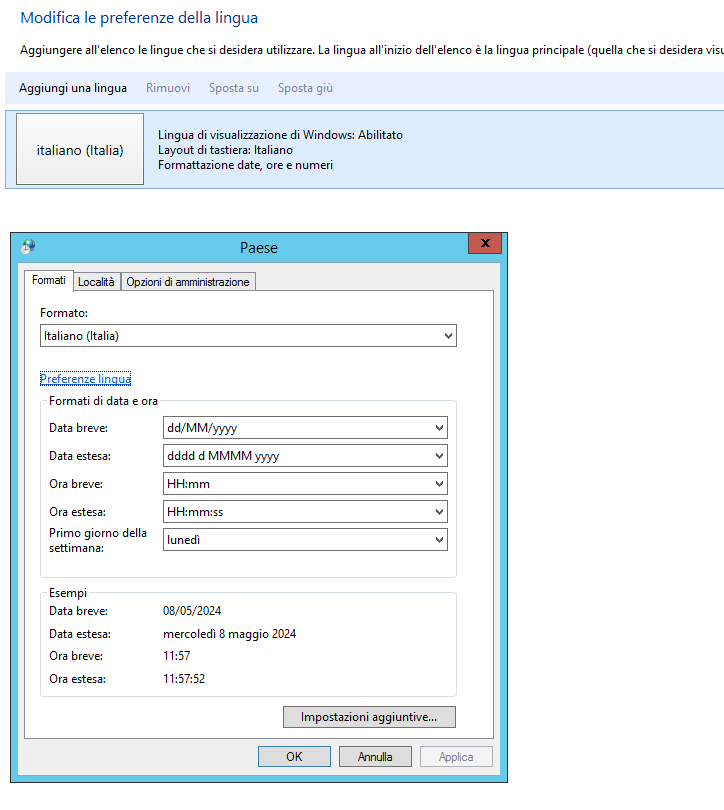Click the Modifica le preferenze della lingua heading
Screen dimensions: 724x810
pyautogui.click(x=139, y=18)
